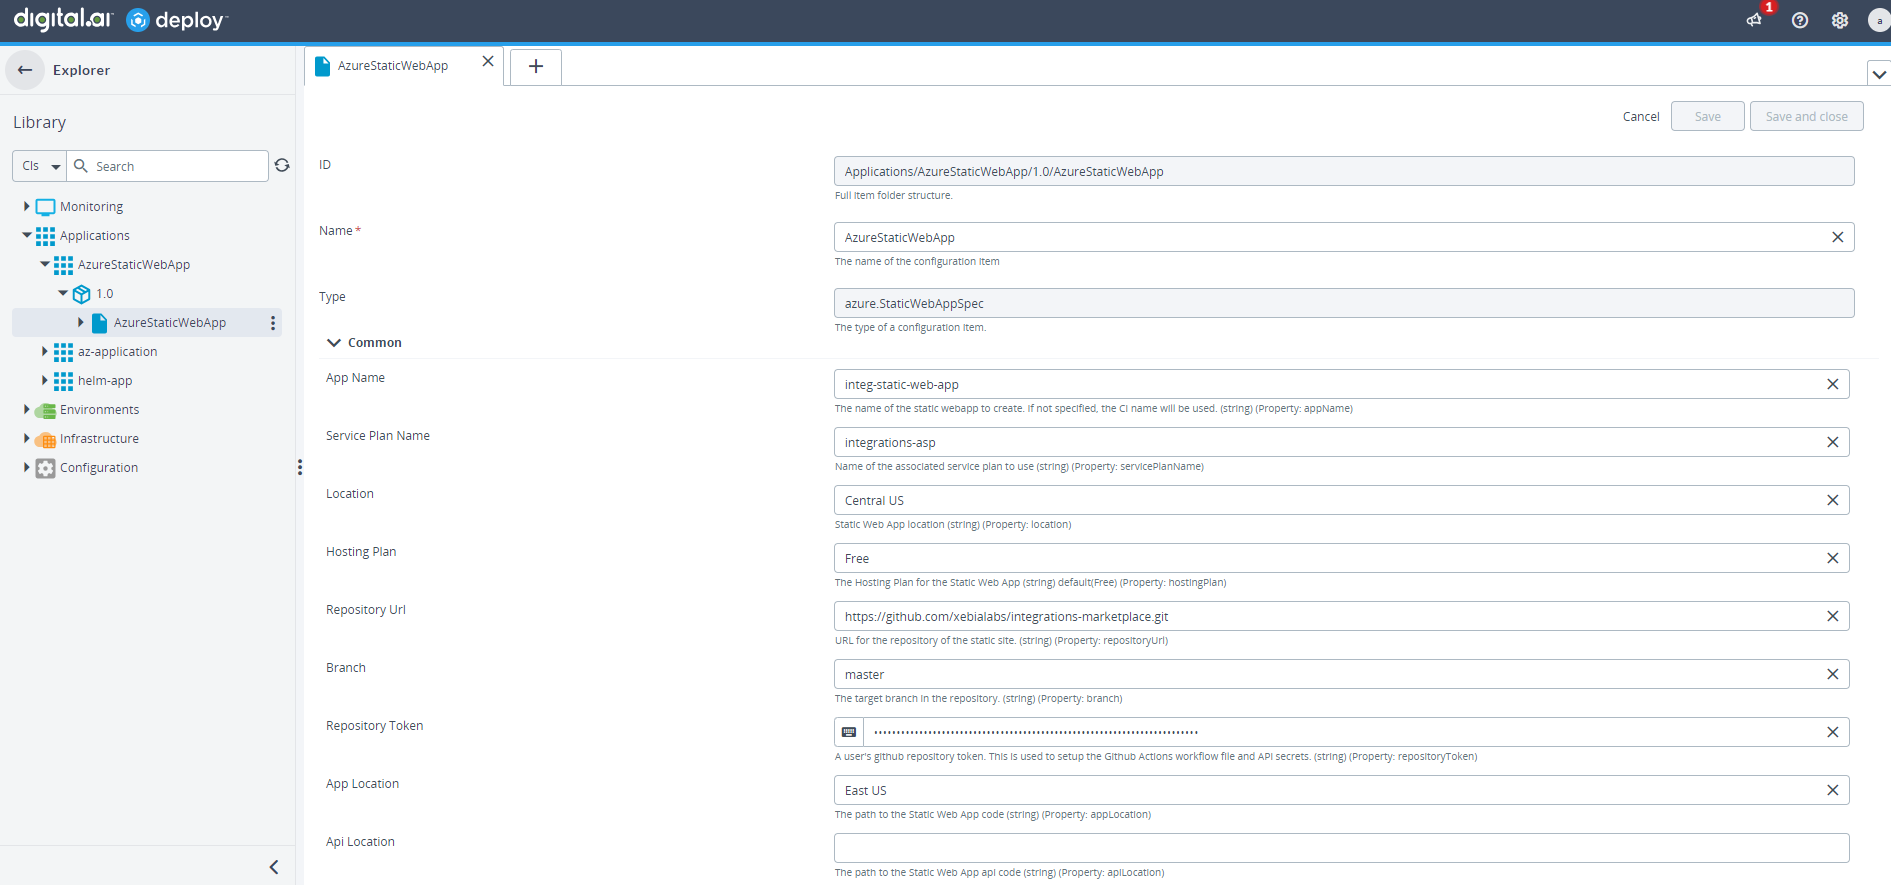This screenshot has width=1891, height=885.
Task: Click the Cancel link
Action: tap(1640, 117)
